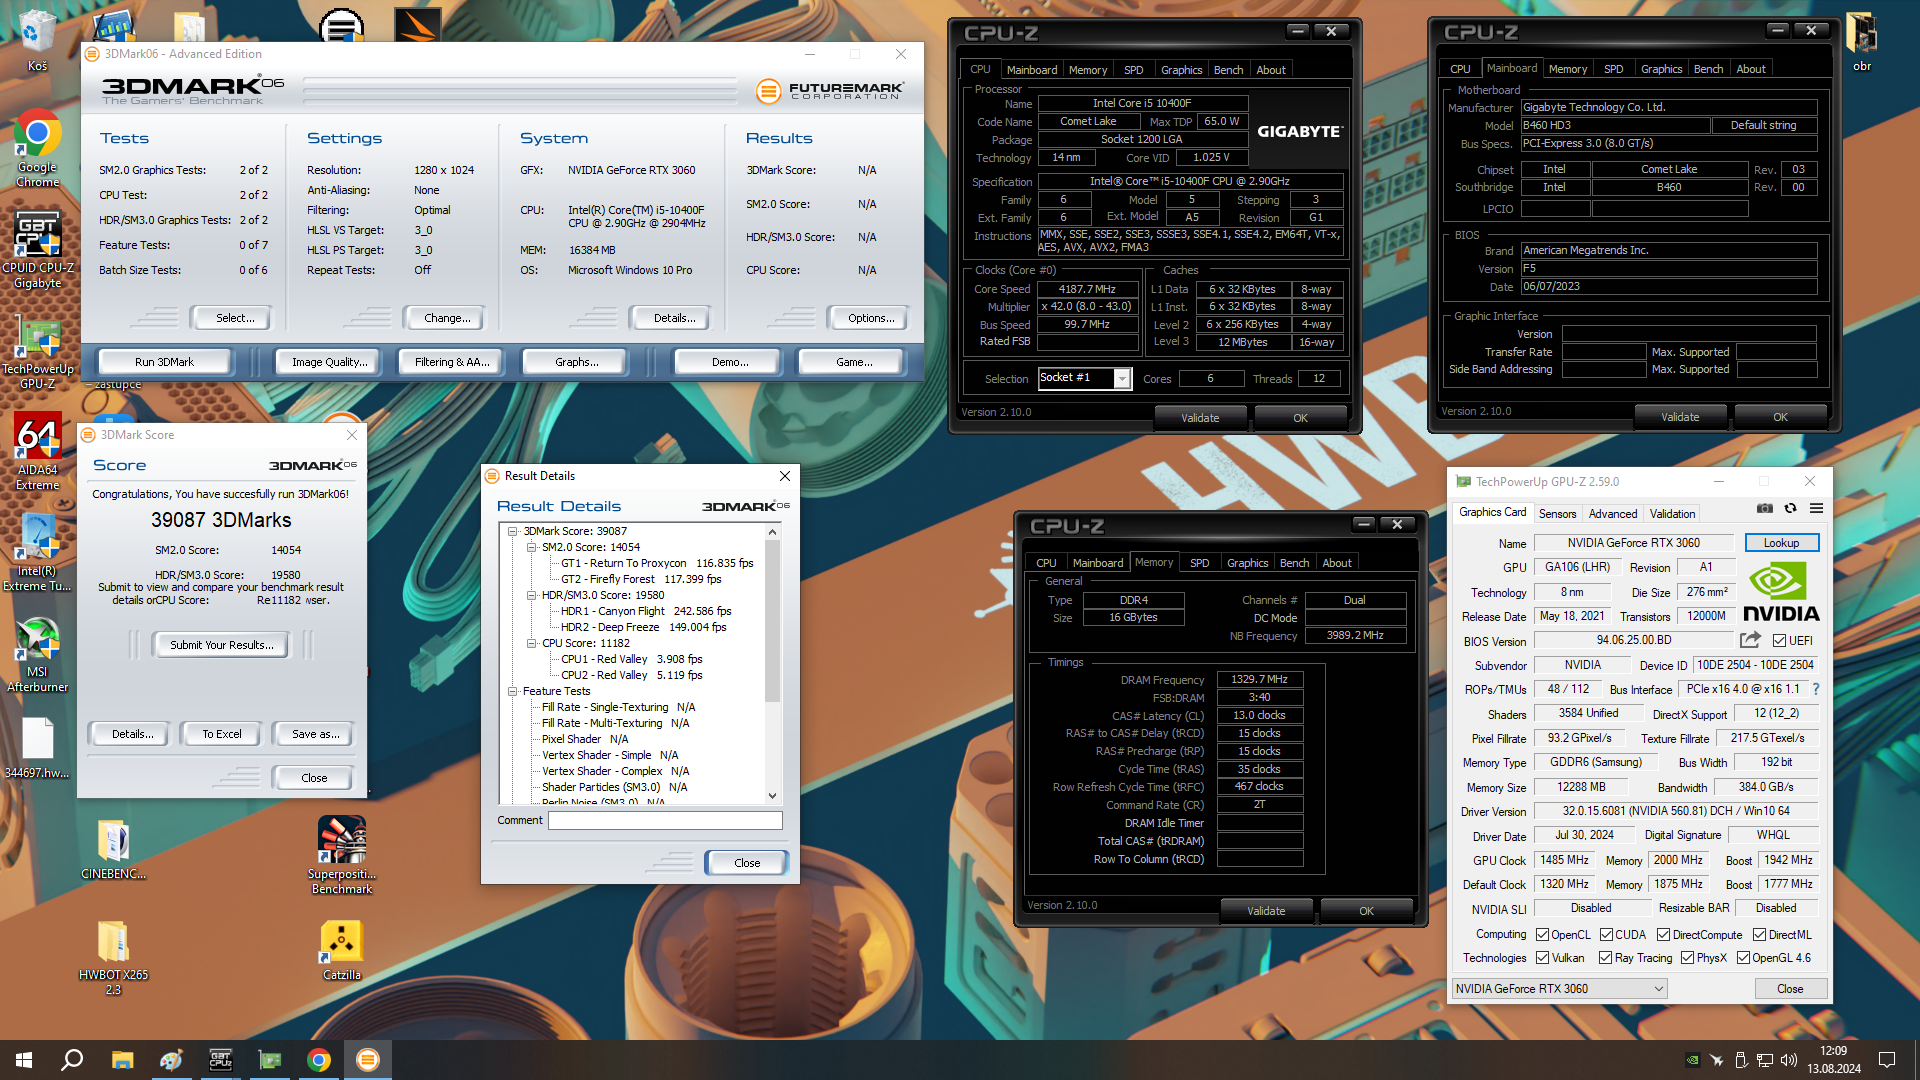Open GPU selection dropdown in GPU-Z
Image resolution: width=1920 pixels, height=1080 pixels.
[x=1560, y=989]
